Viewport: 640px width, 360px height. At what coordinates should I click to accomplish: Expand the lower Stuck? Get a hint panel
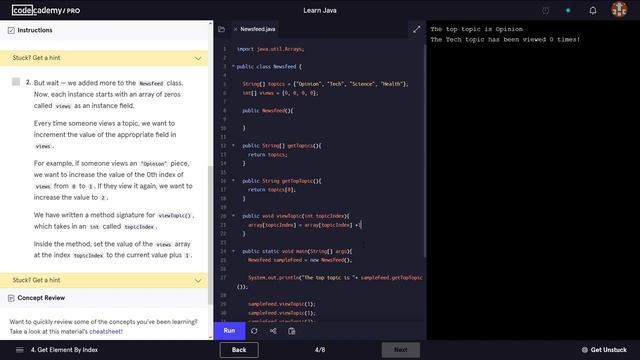click(x=104, y=280)
